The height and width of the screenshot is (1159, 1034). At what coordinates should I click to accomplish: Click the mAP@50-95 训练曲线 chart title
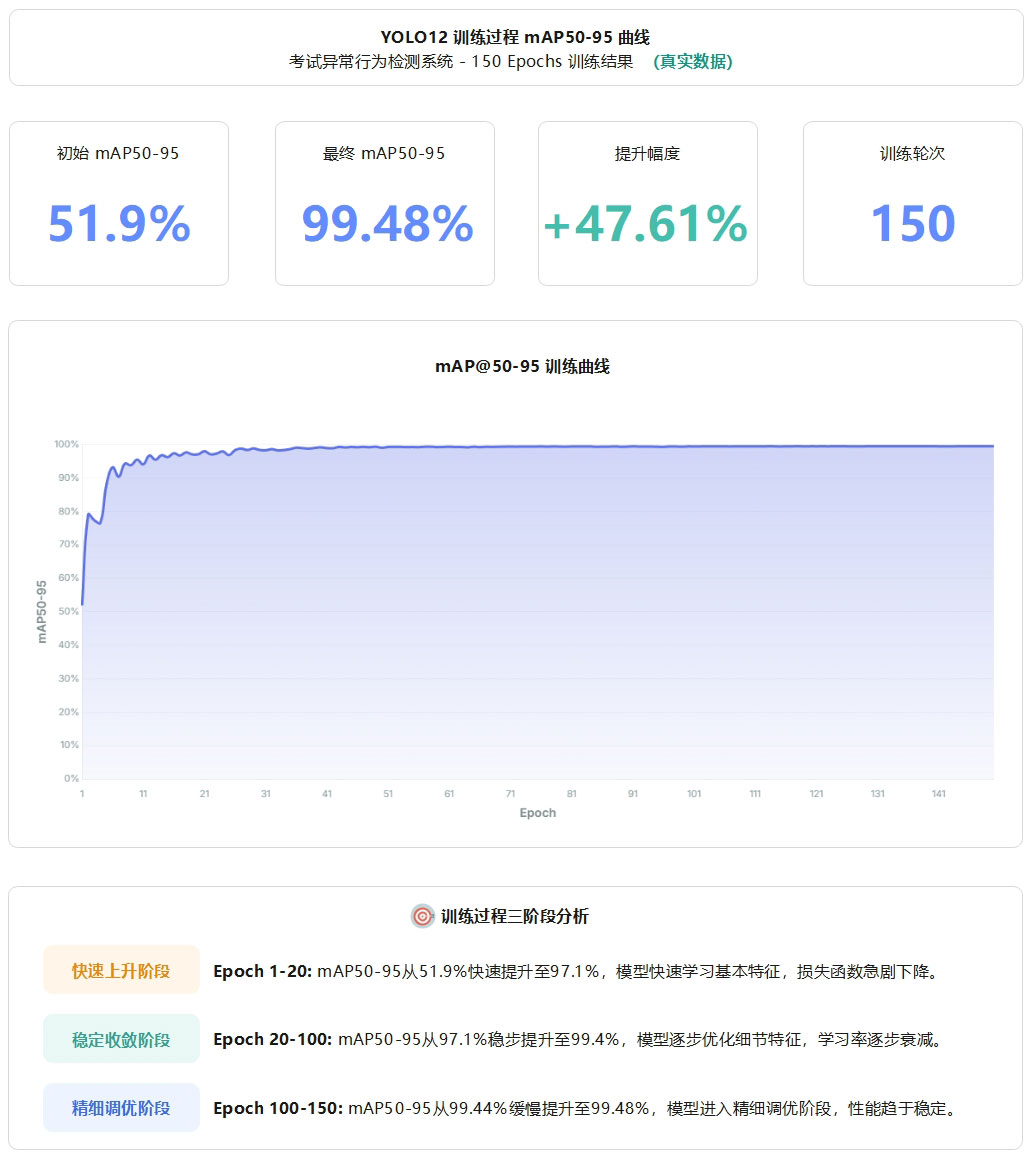click(522, 367)
